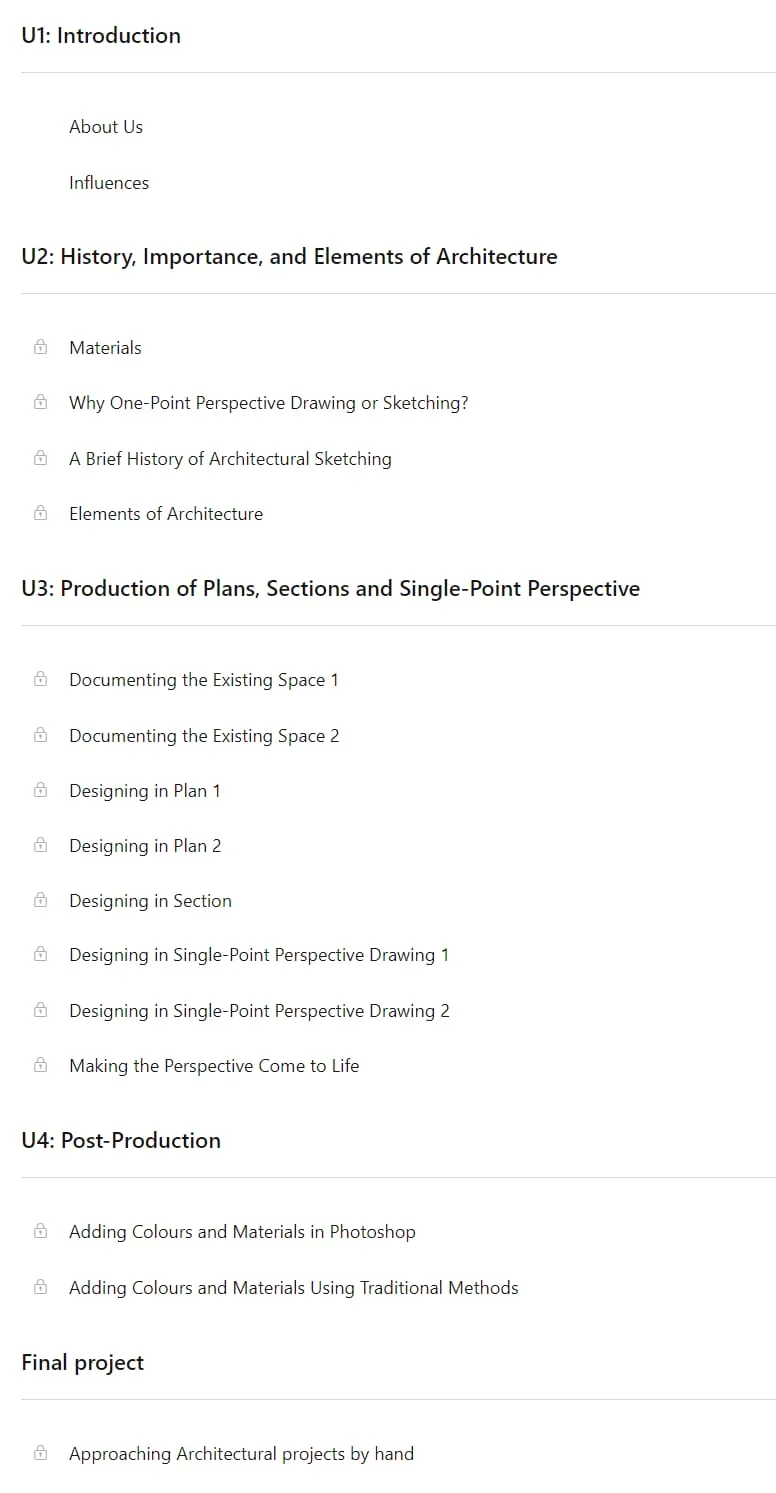This screenshot has height=1493, width=776.
Task: Select Designing in Single-Point Perspective Drawing 1
Action: point(259,955)
